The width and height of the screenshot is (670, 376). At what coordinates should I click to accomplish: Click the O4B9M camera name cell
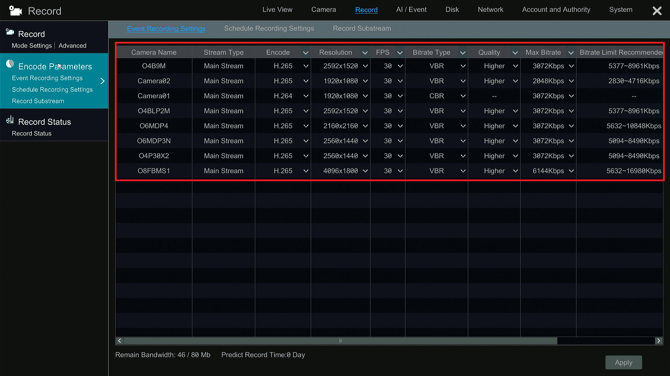tap(154, 66)
